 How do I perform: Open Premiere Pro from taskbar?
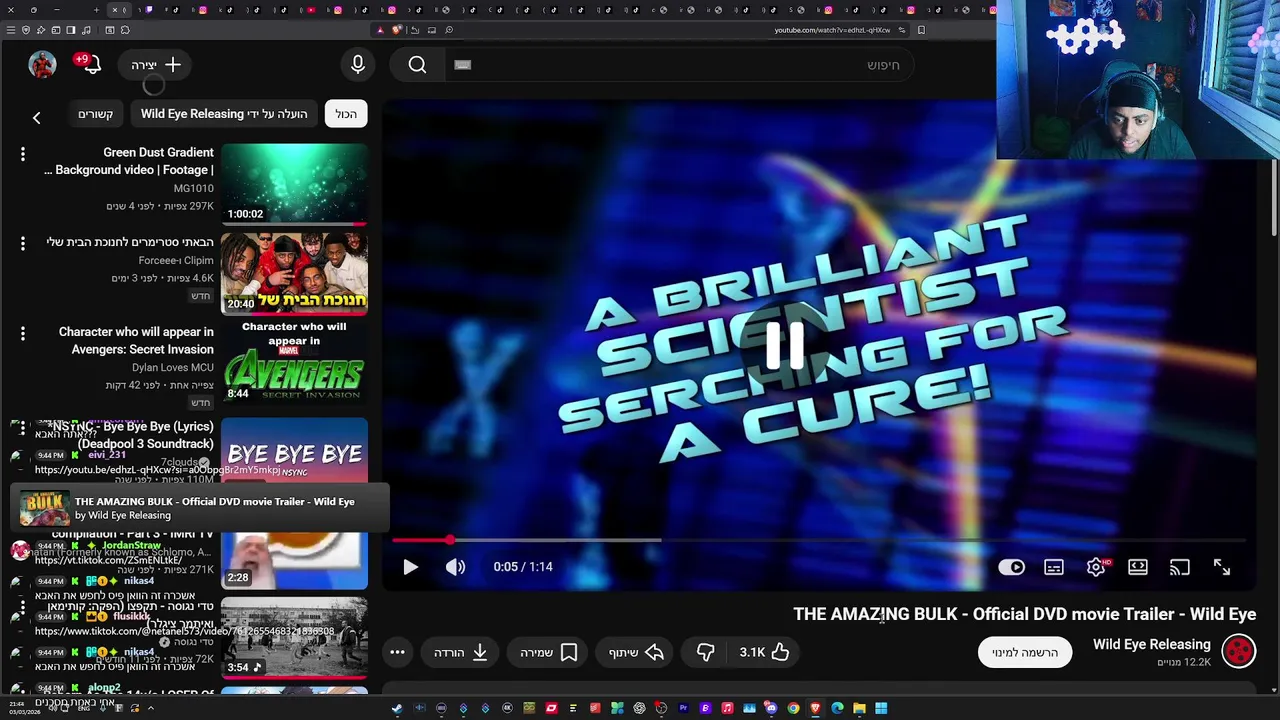click(683, 708)
